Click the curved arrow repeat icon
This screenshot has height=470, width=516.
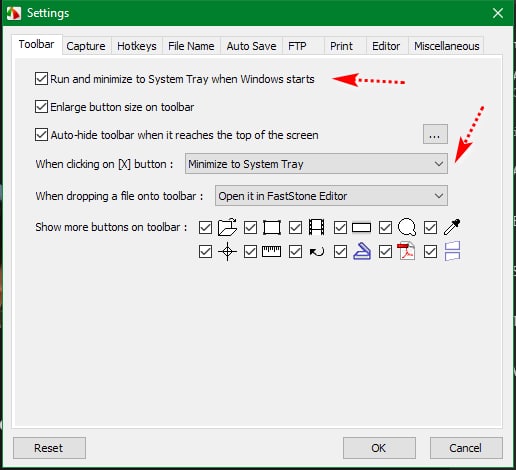point(317,252)
